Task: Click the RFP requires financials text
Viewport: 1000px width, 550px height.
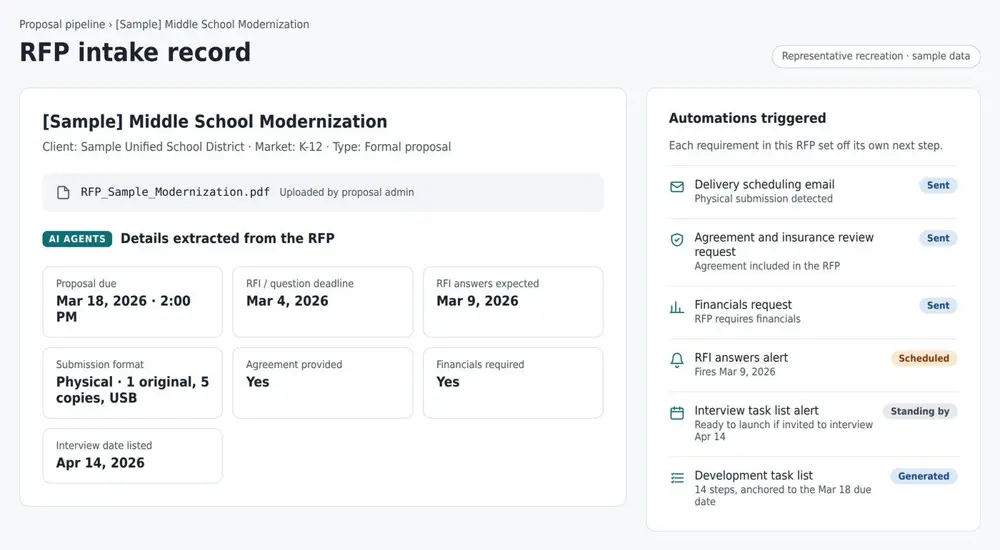Action: click(747, 319)
